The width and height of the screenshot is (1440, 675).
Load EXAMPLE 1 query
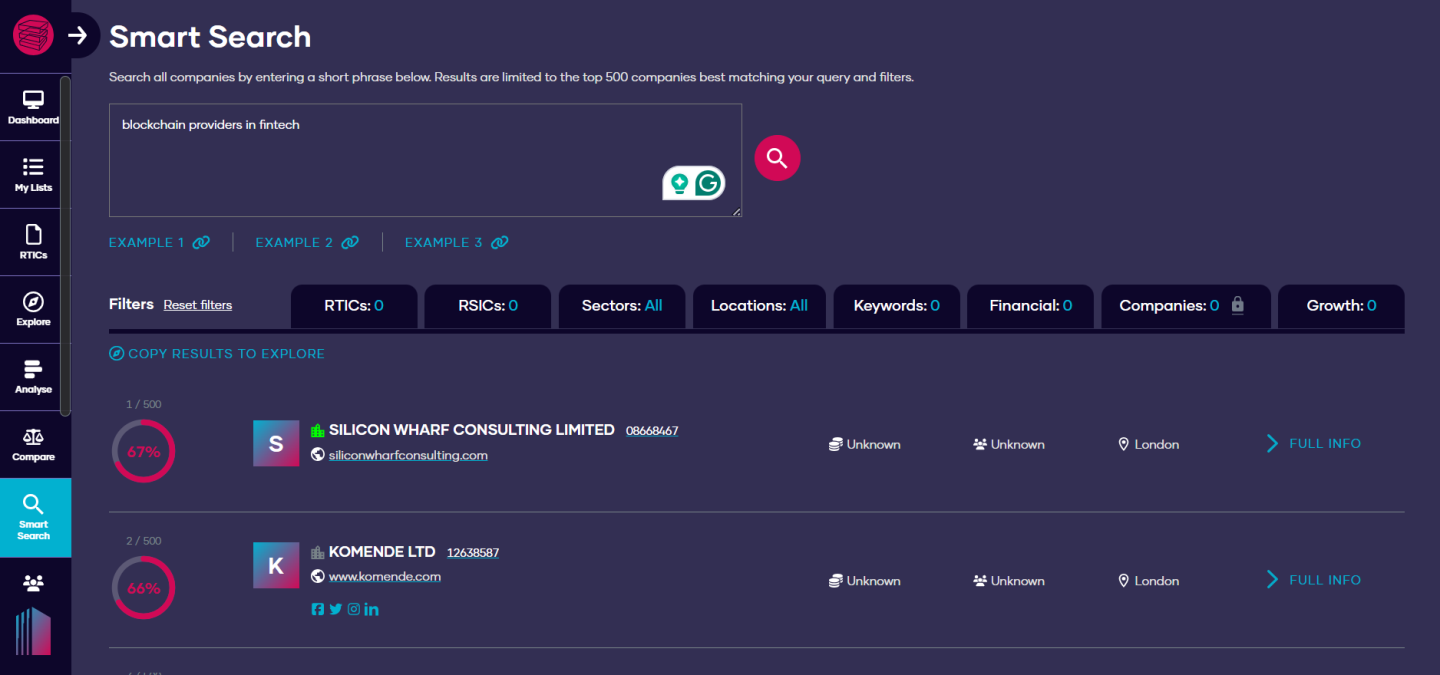point(159,242)
